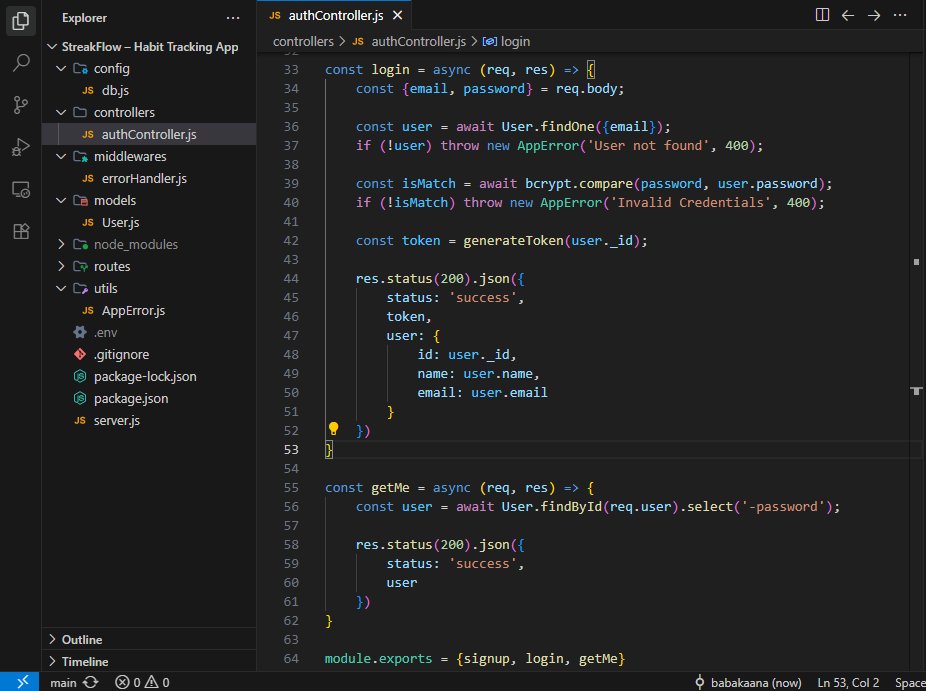
Task: Open package.json file
Action: coord(149,399)
